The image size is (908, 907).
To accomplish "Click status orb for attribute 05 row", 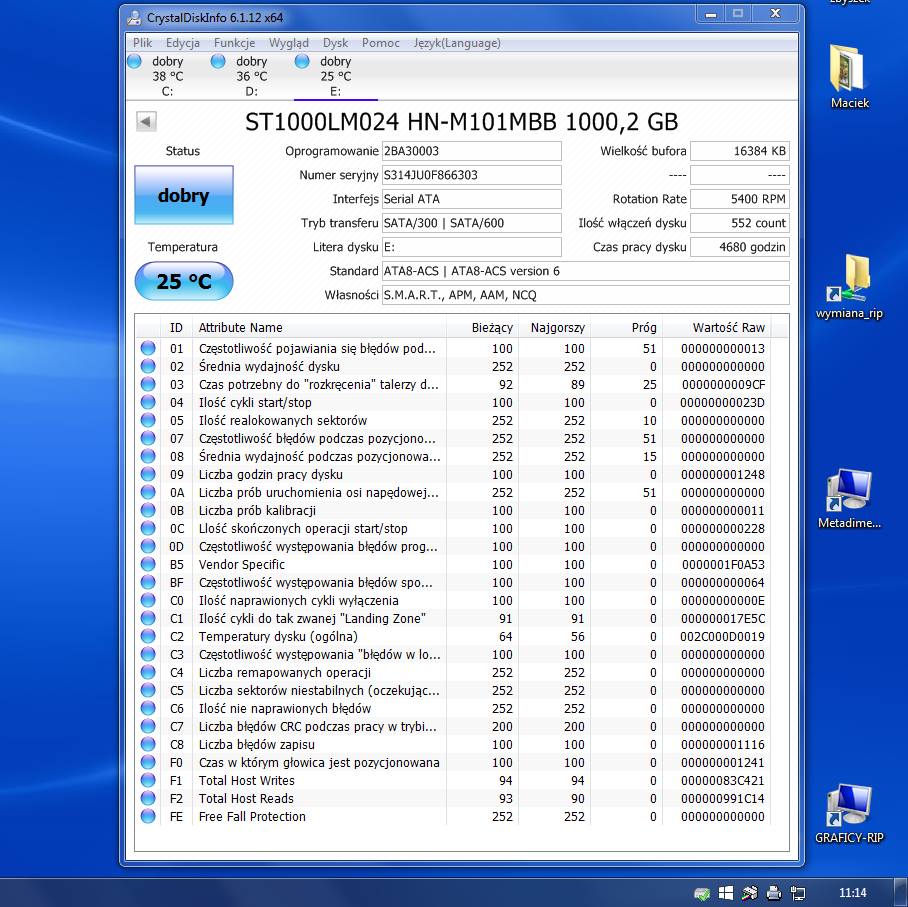I will 148,420.
